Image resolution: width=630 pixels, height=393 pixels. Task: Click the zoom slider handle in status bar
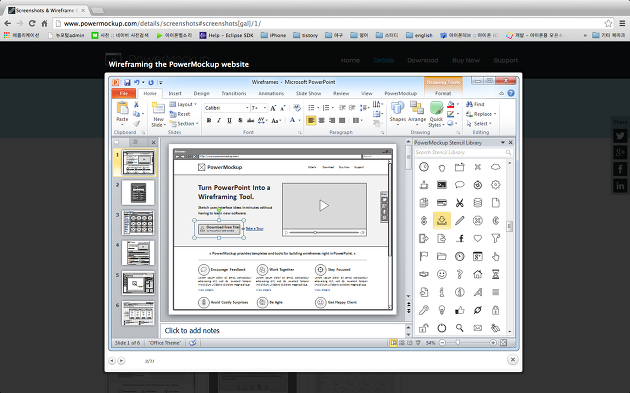[x=458, y=342]
